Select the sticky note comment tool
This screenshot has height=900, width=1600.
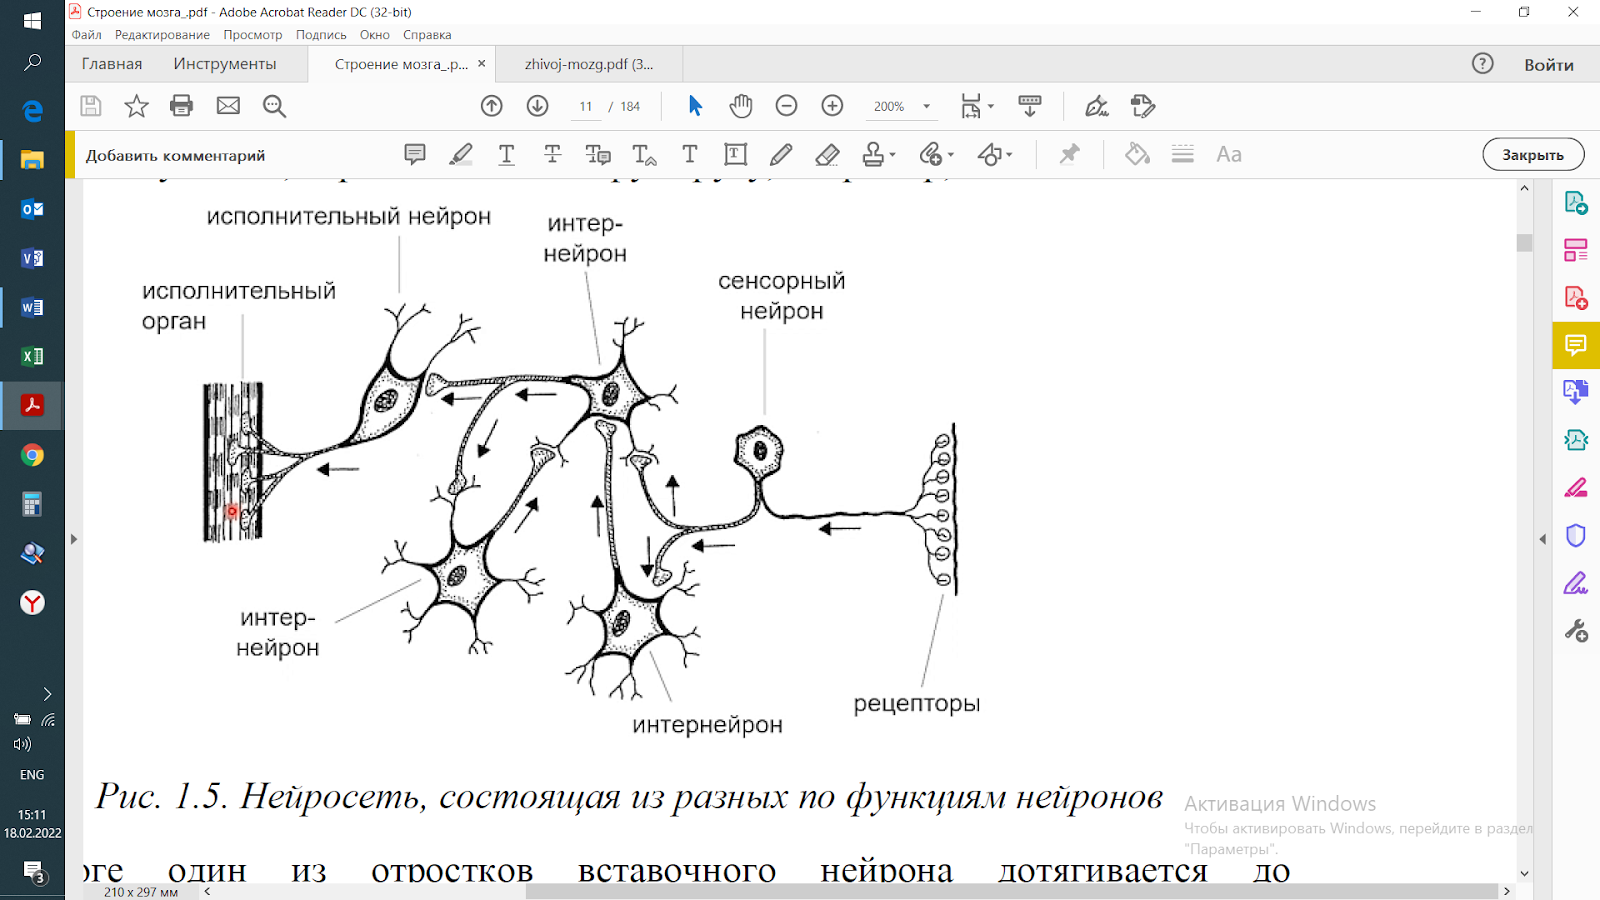[x=415, y=155]
